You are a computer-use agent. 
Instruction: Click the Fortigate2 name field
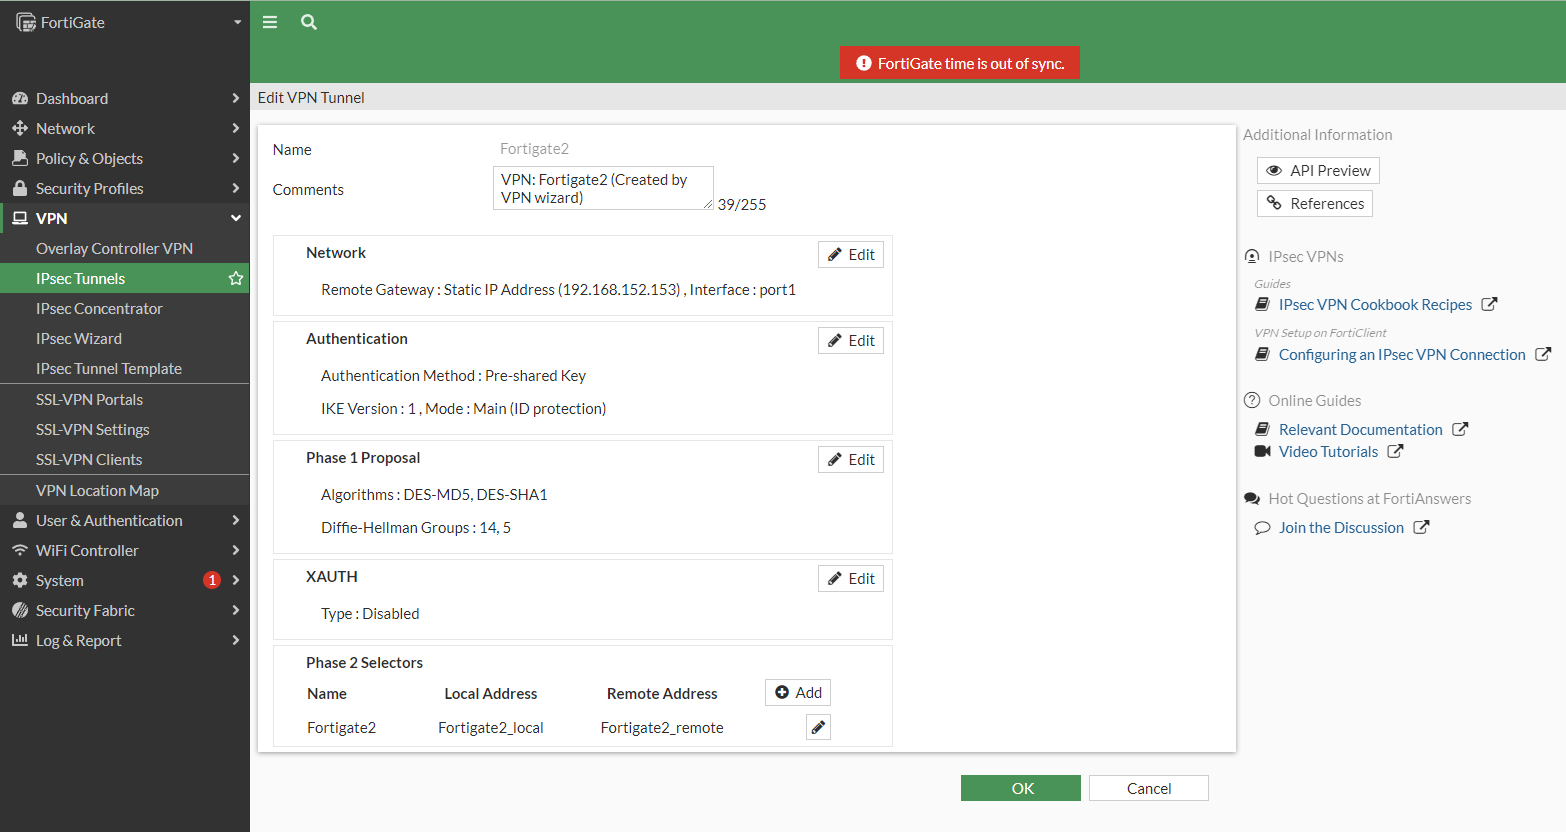point(534,148)
